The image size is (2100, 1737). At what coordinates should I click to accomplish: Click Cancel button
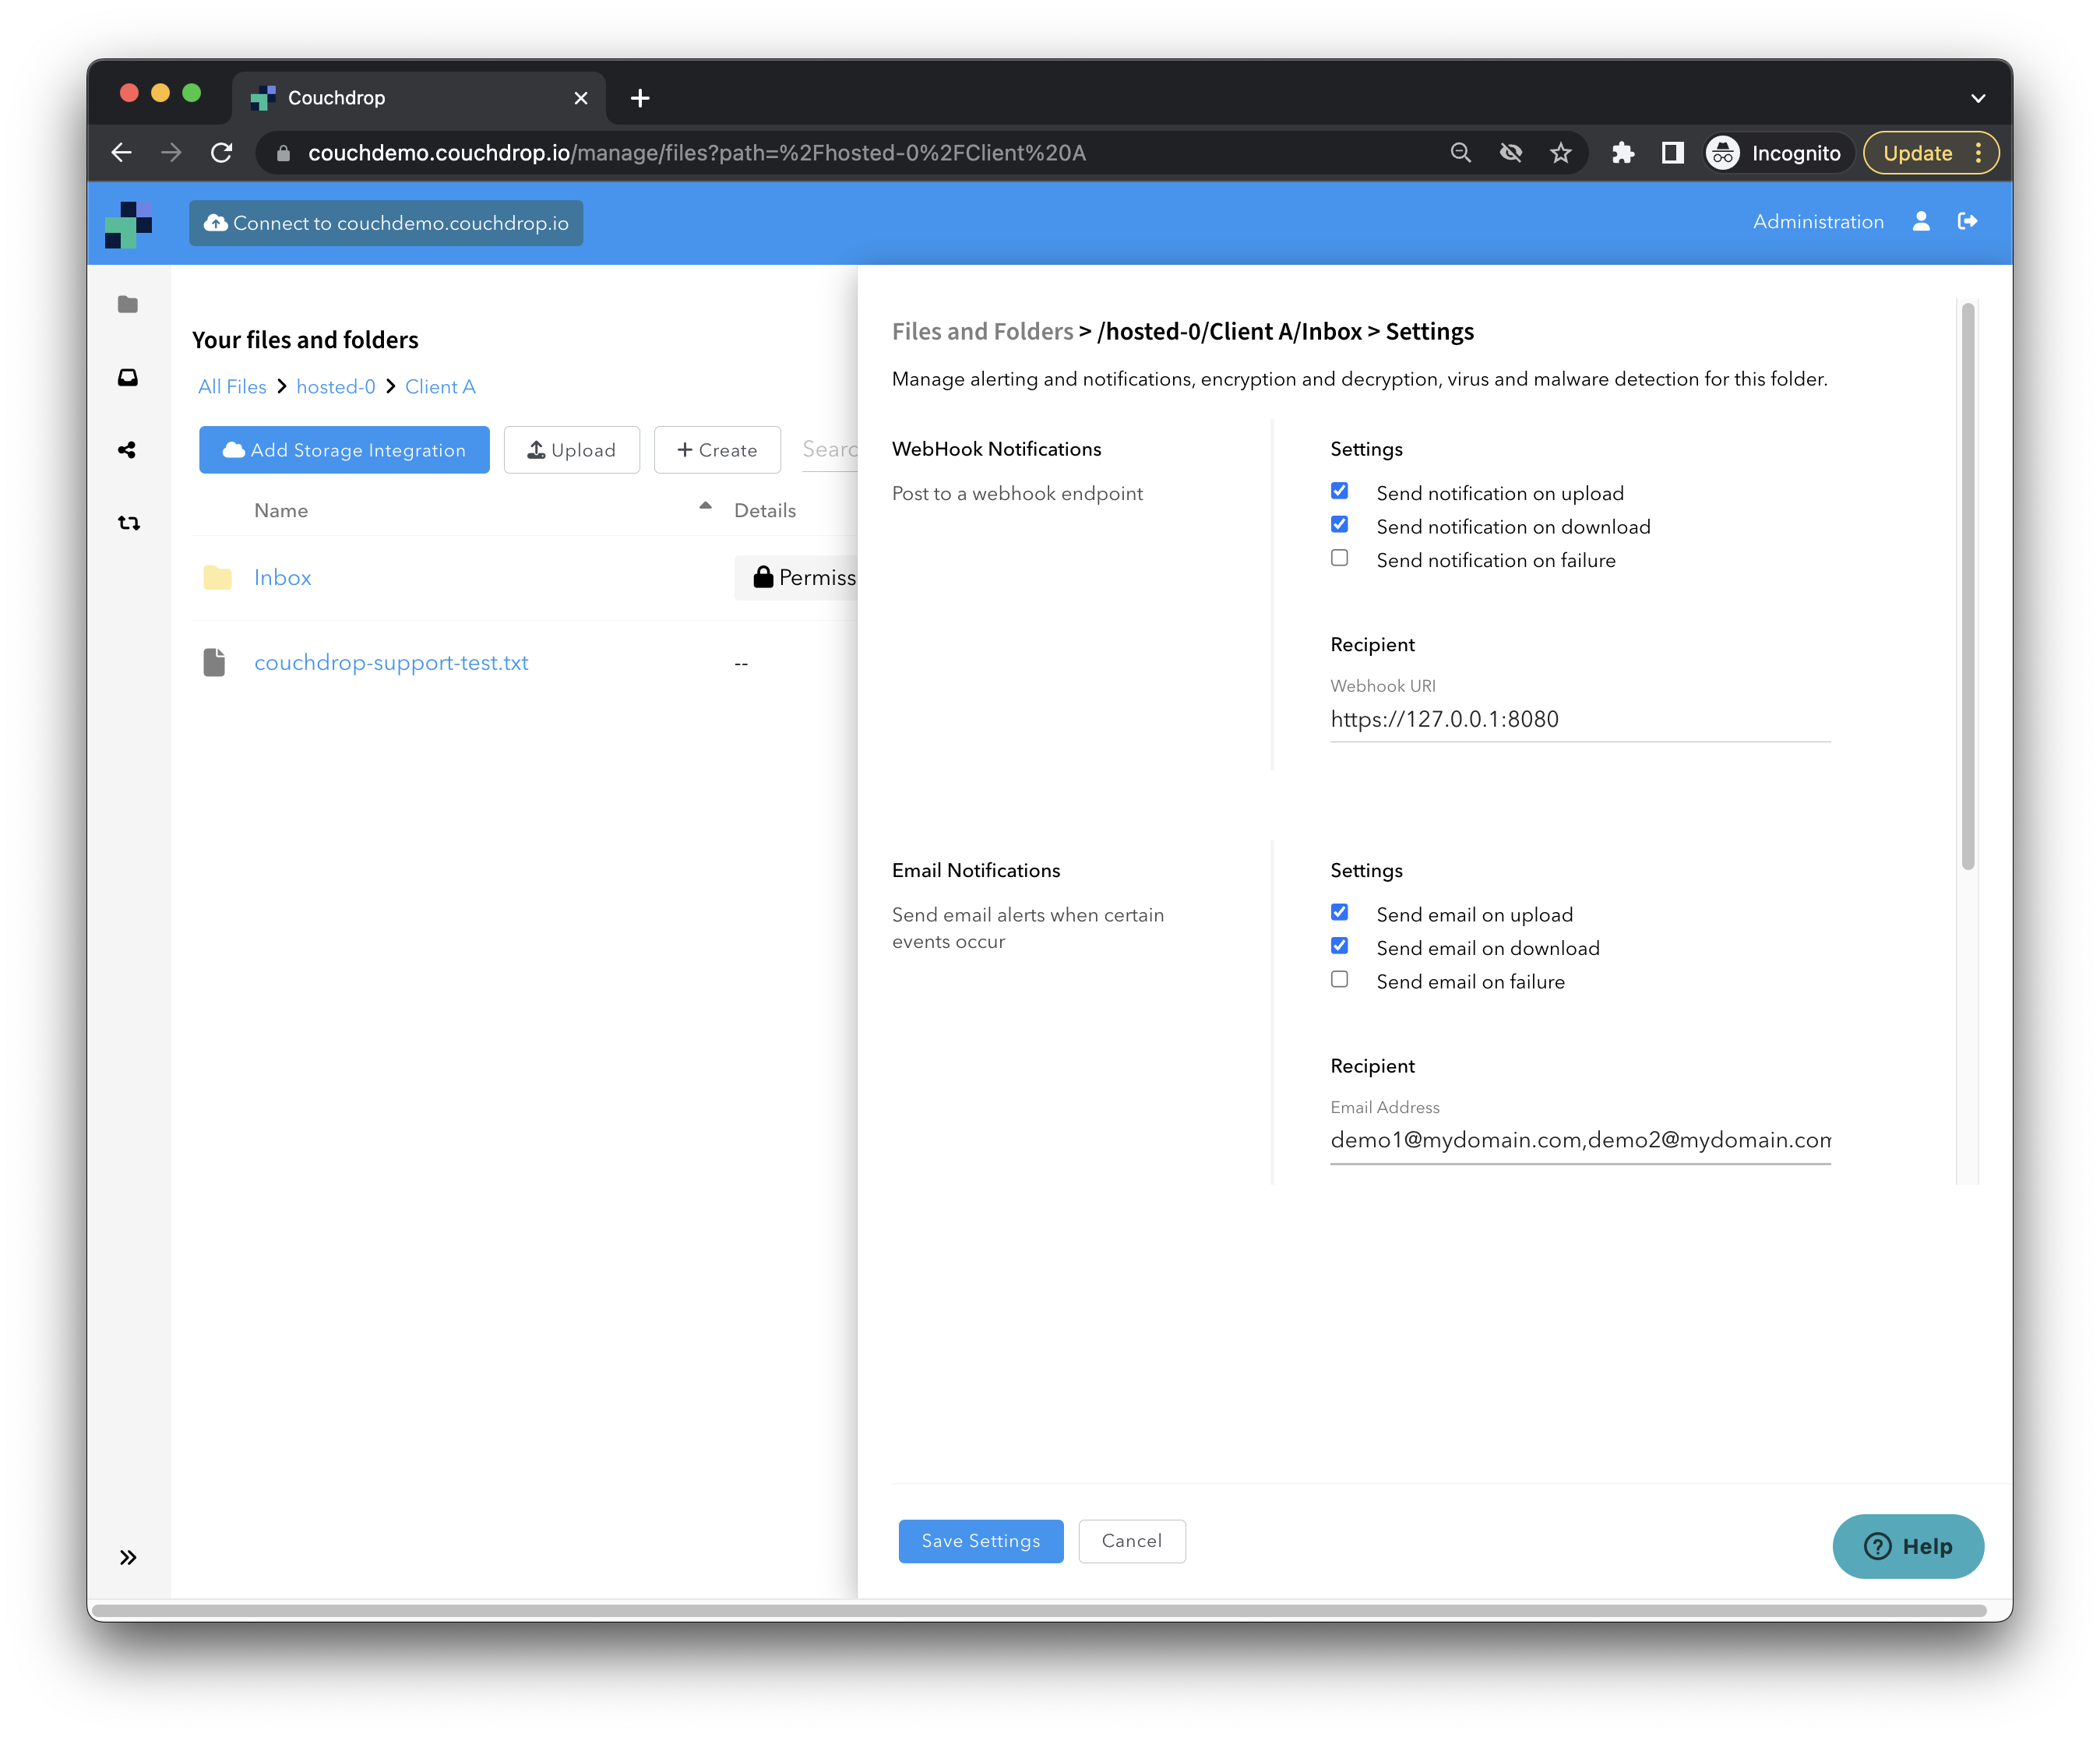1131,1541
